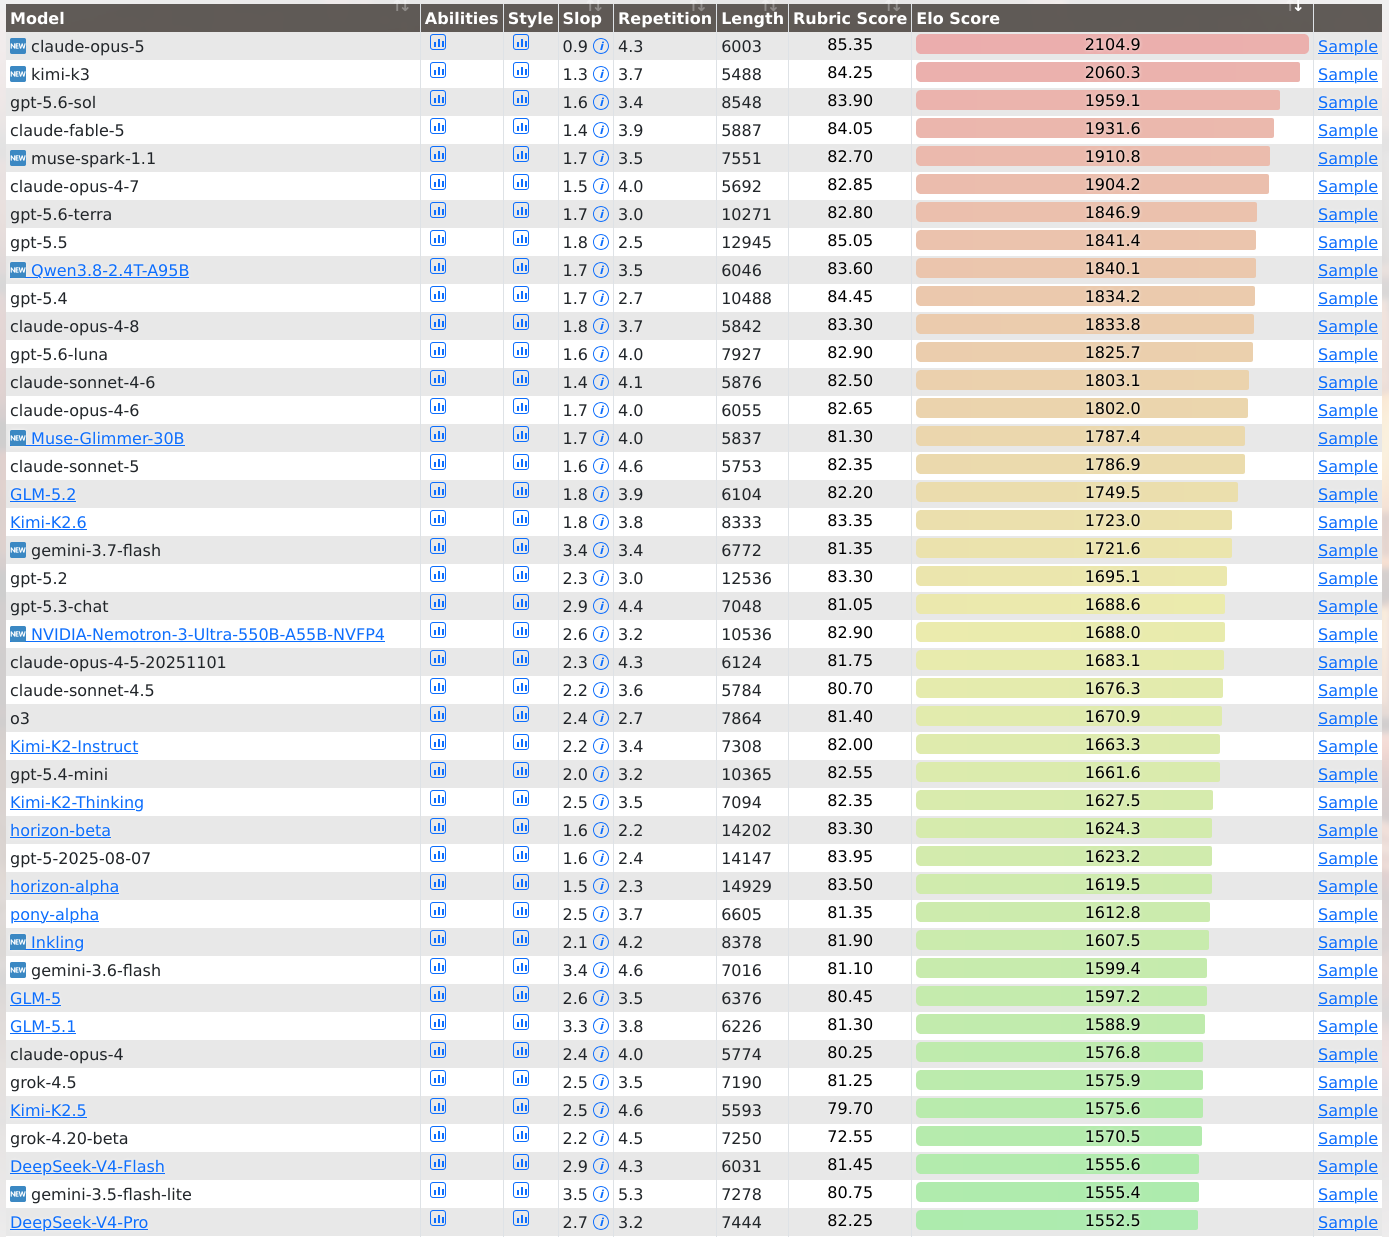The image size is (1389, 1237).
Task: Follow the Kimi-K2-Thinking model link
Action: [77, 802]
